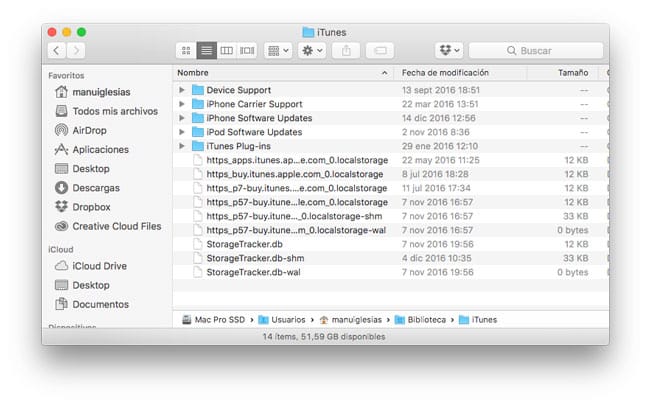Open AirDrop in sidebar
The width and height of the screenshot is (650, 404).
pos(81,130)
